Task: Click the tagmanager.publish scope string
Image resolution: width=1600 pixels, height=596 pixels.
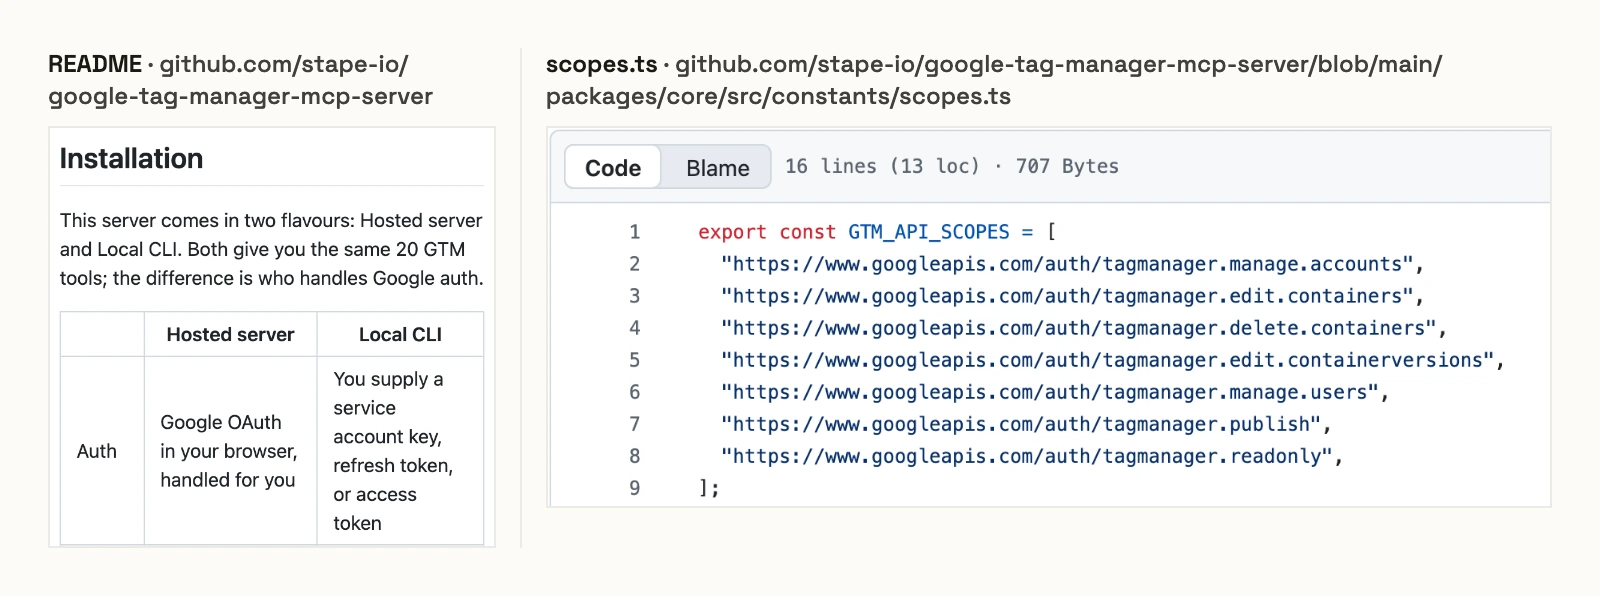Action: 1021,424
